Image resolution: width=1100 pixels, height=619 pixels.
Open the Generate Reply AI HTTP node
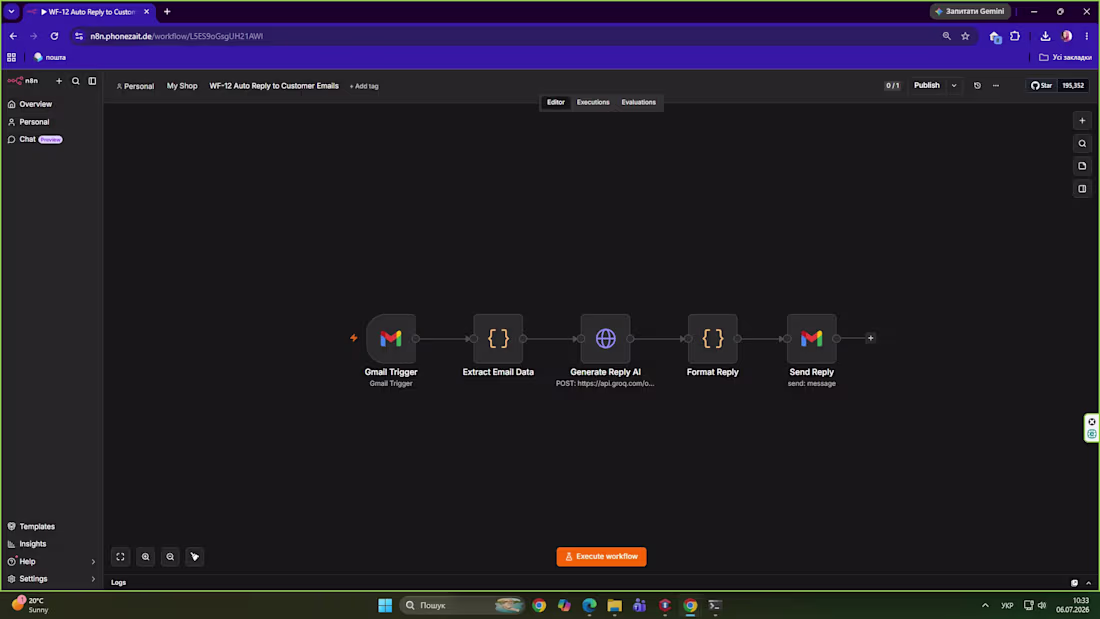[605, 338]
